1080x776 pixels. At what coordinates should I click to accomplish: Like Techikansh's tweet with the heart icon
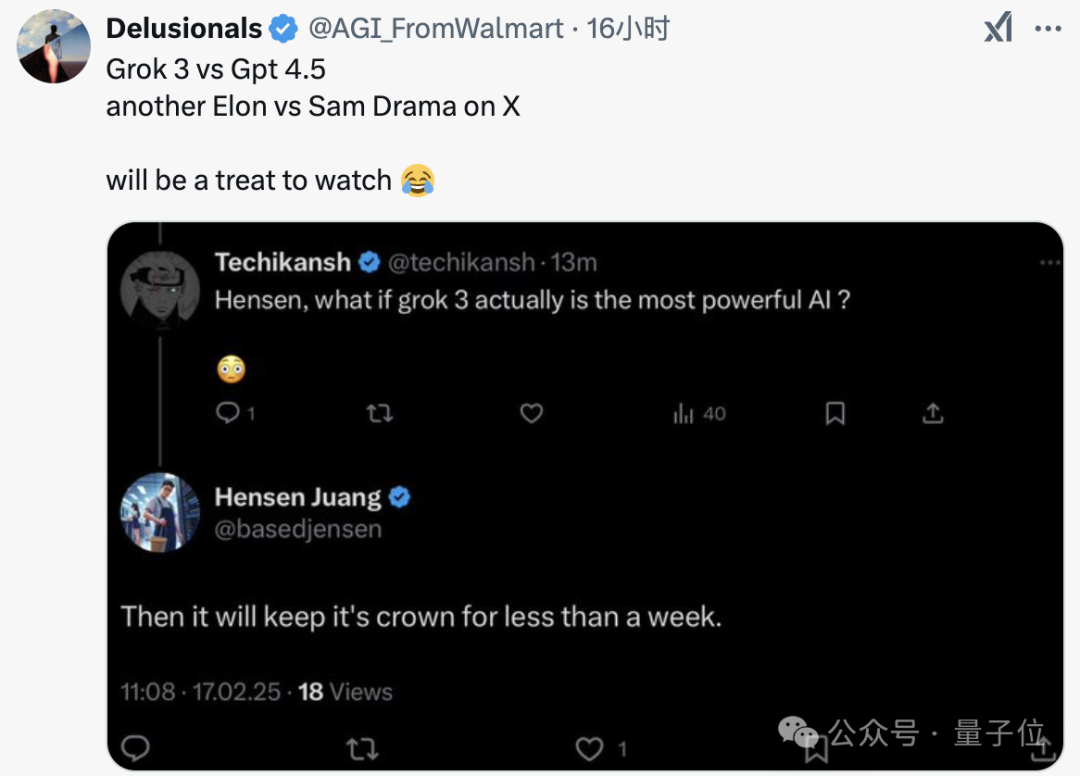[531, 413]
